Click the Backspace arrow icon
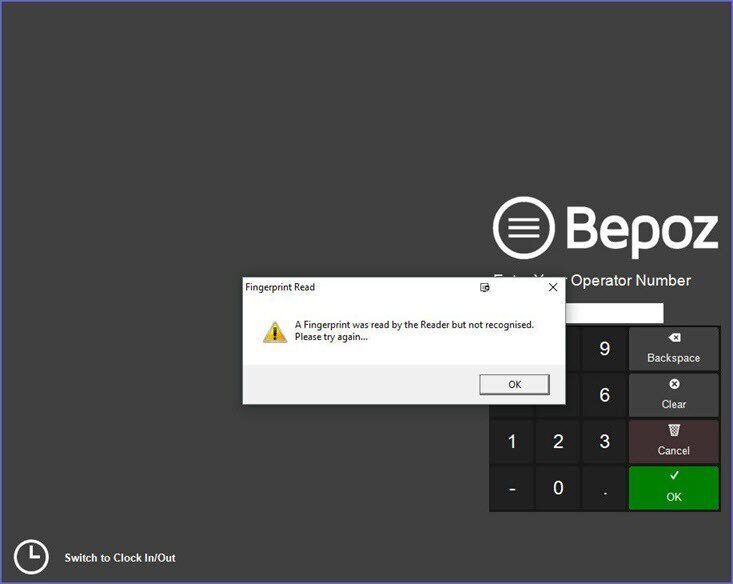Viewport: 733px width, 584px height. 674,338
